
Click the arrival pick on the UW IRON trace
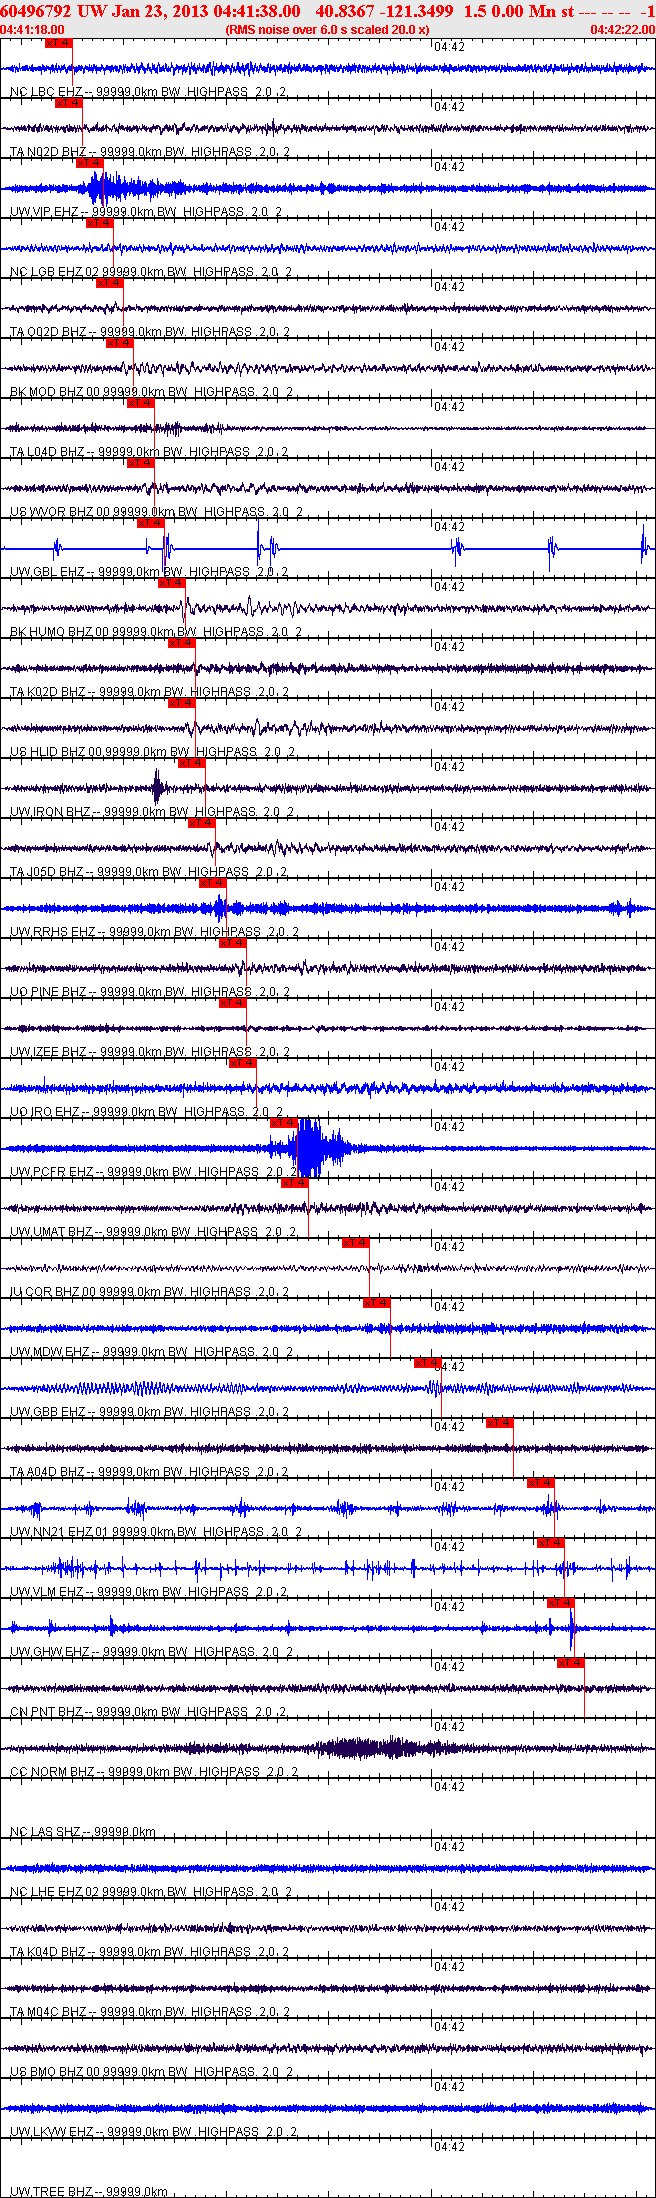(x=191, y=763)
